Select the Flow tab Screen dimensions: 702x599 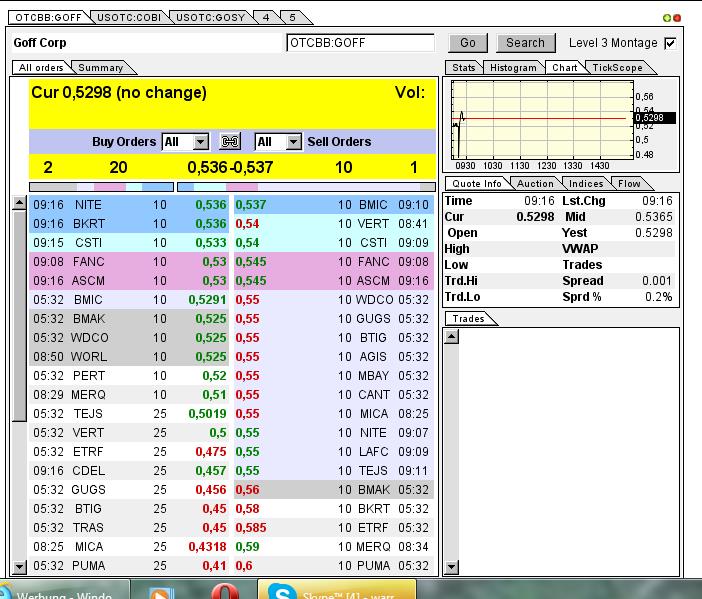[x=629, y=184]
